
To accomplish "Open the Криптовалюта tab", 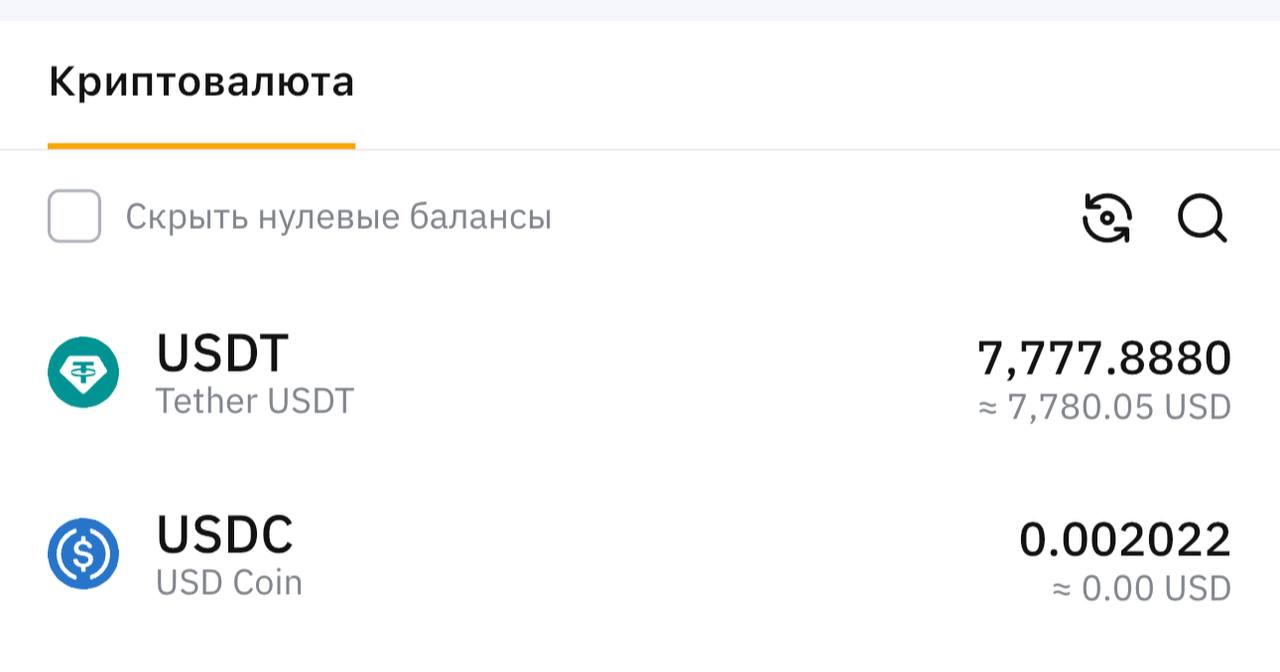I will (201, 82).
